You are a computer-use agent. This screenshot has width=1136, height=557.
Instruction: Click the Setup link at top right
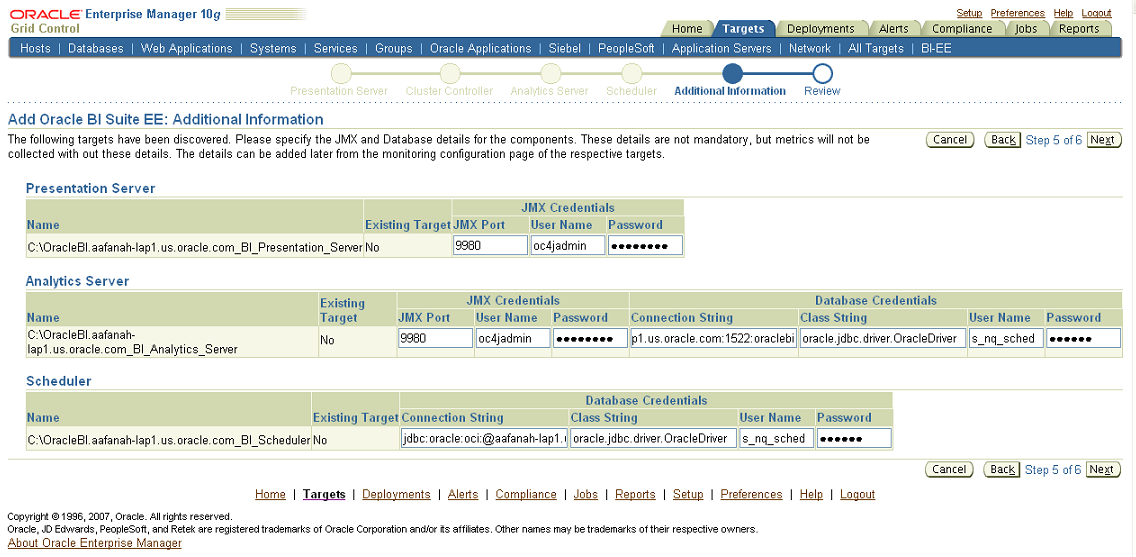pyautogui.click(x=969, y=13)
